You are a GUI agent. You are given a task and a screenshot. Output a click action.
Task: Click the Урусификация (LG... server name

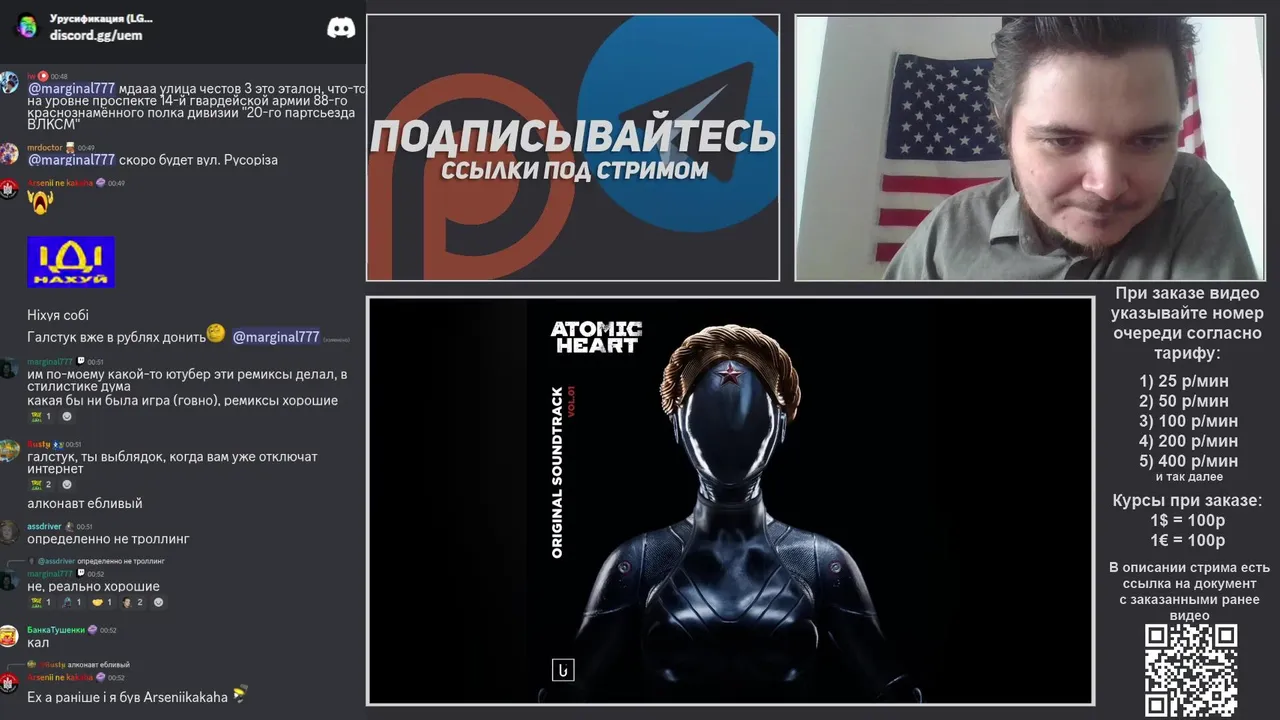[101, 18]
